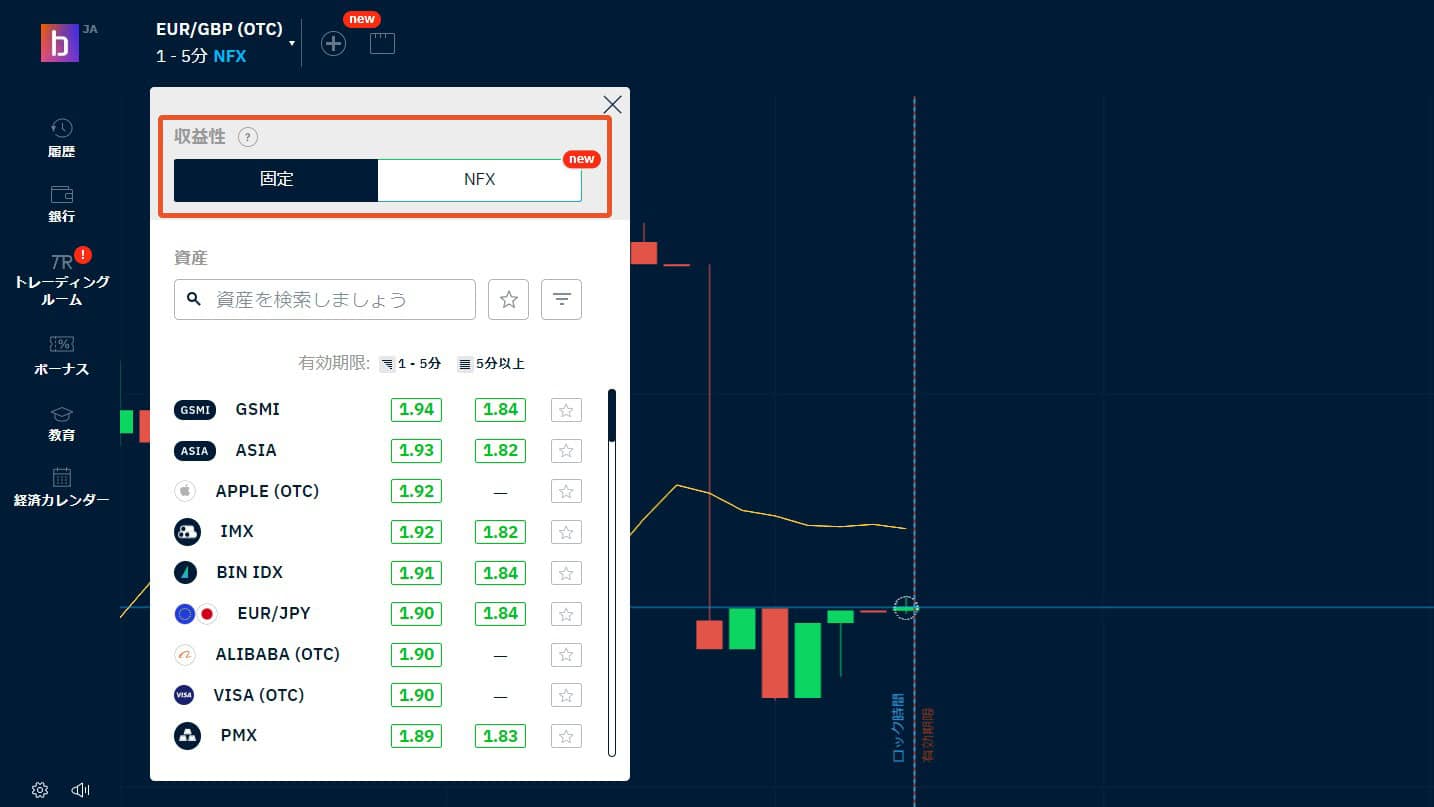Click the VISA logo icon
This screenshot has height=807, width=1434.
coord(184,696)
